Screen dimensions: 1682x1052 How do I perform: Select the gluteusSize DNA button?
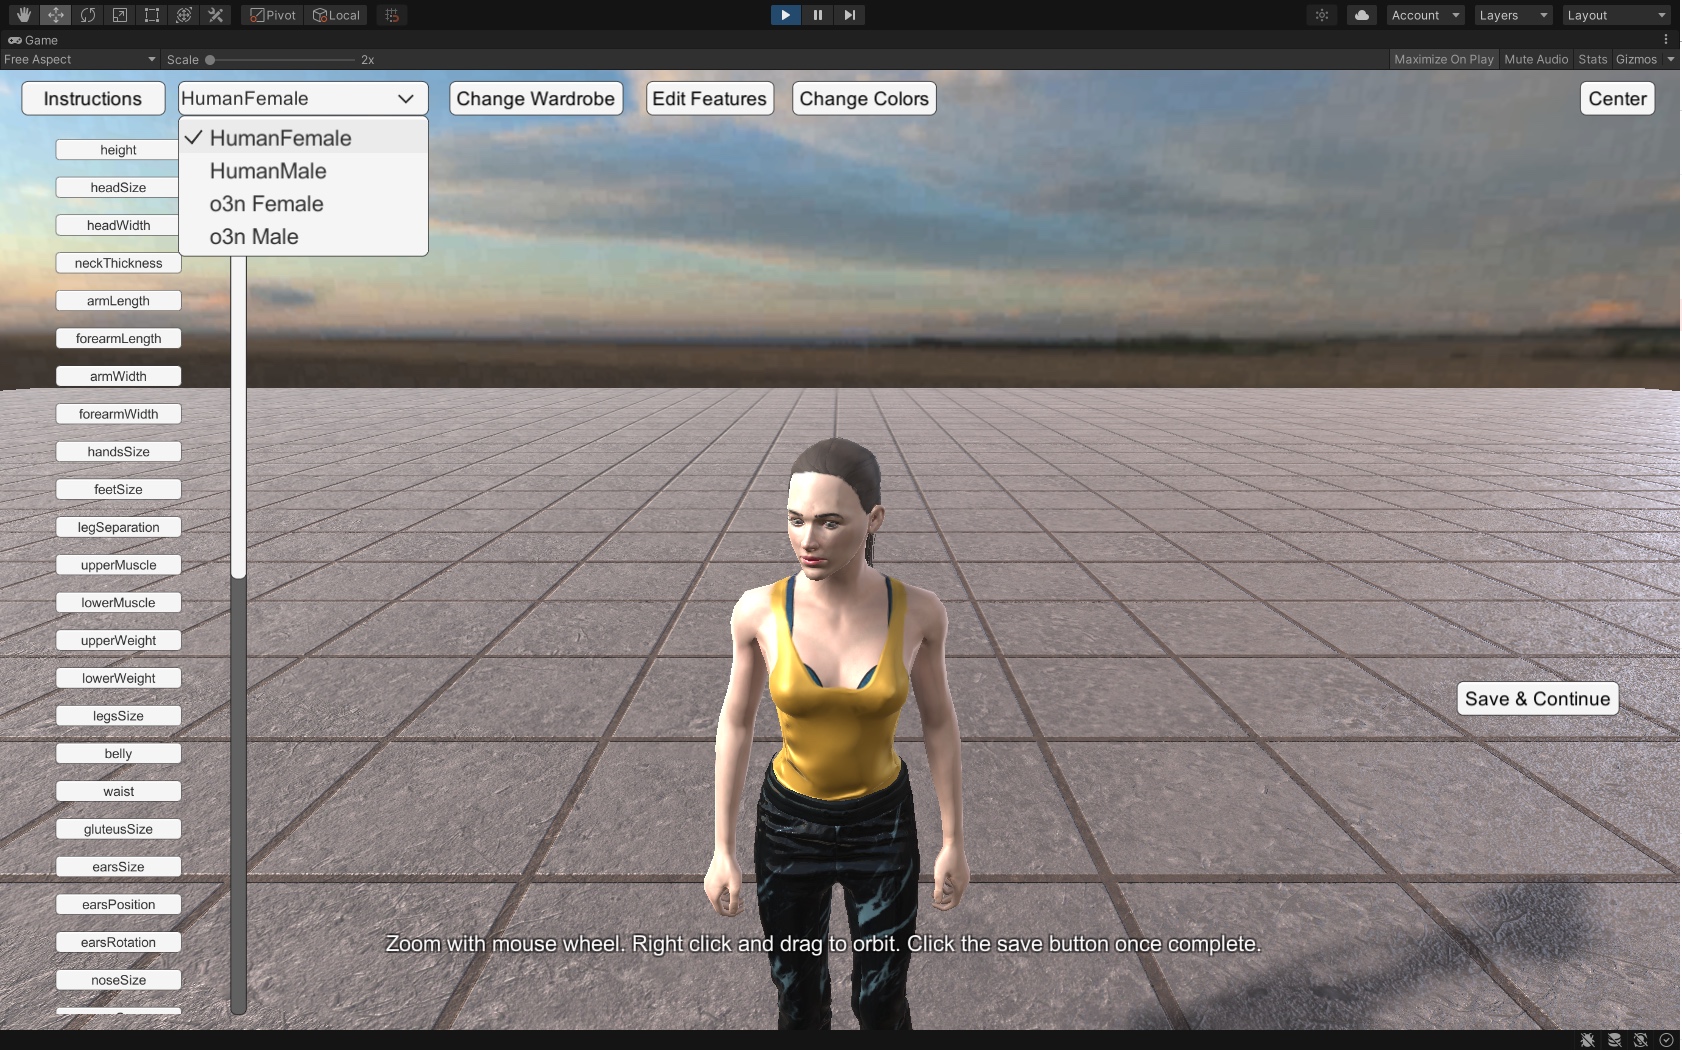(x=118, y=829)
